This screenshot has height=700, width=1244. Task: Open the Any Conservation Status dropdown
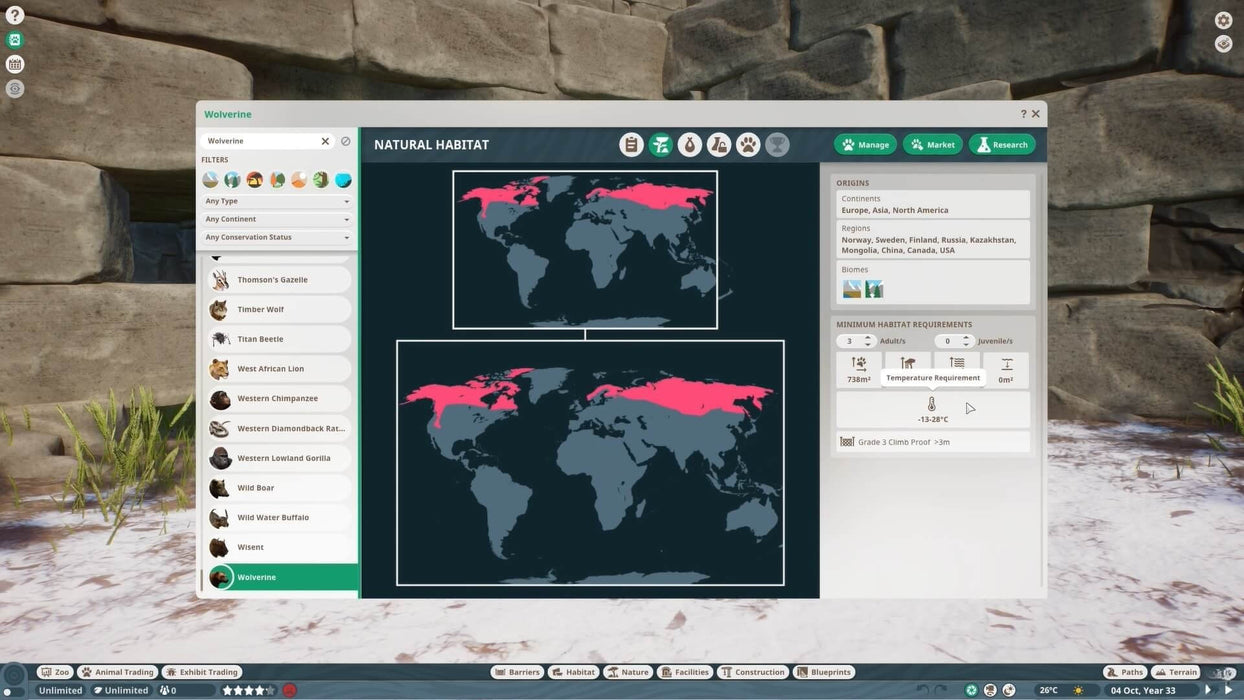point(277,237)
